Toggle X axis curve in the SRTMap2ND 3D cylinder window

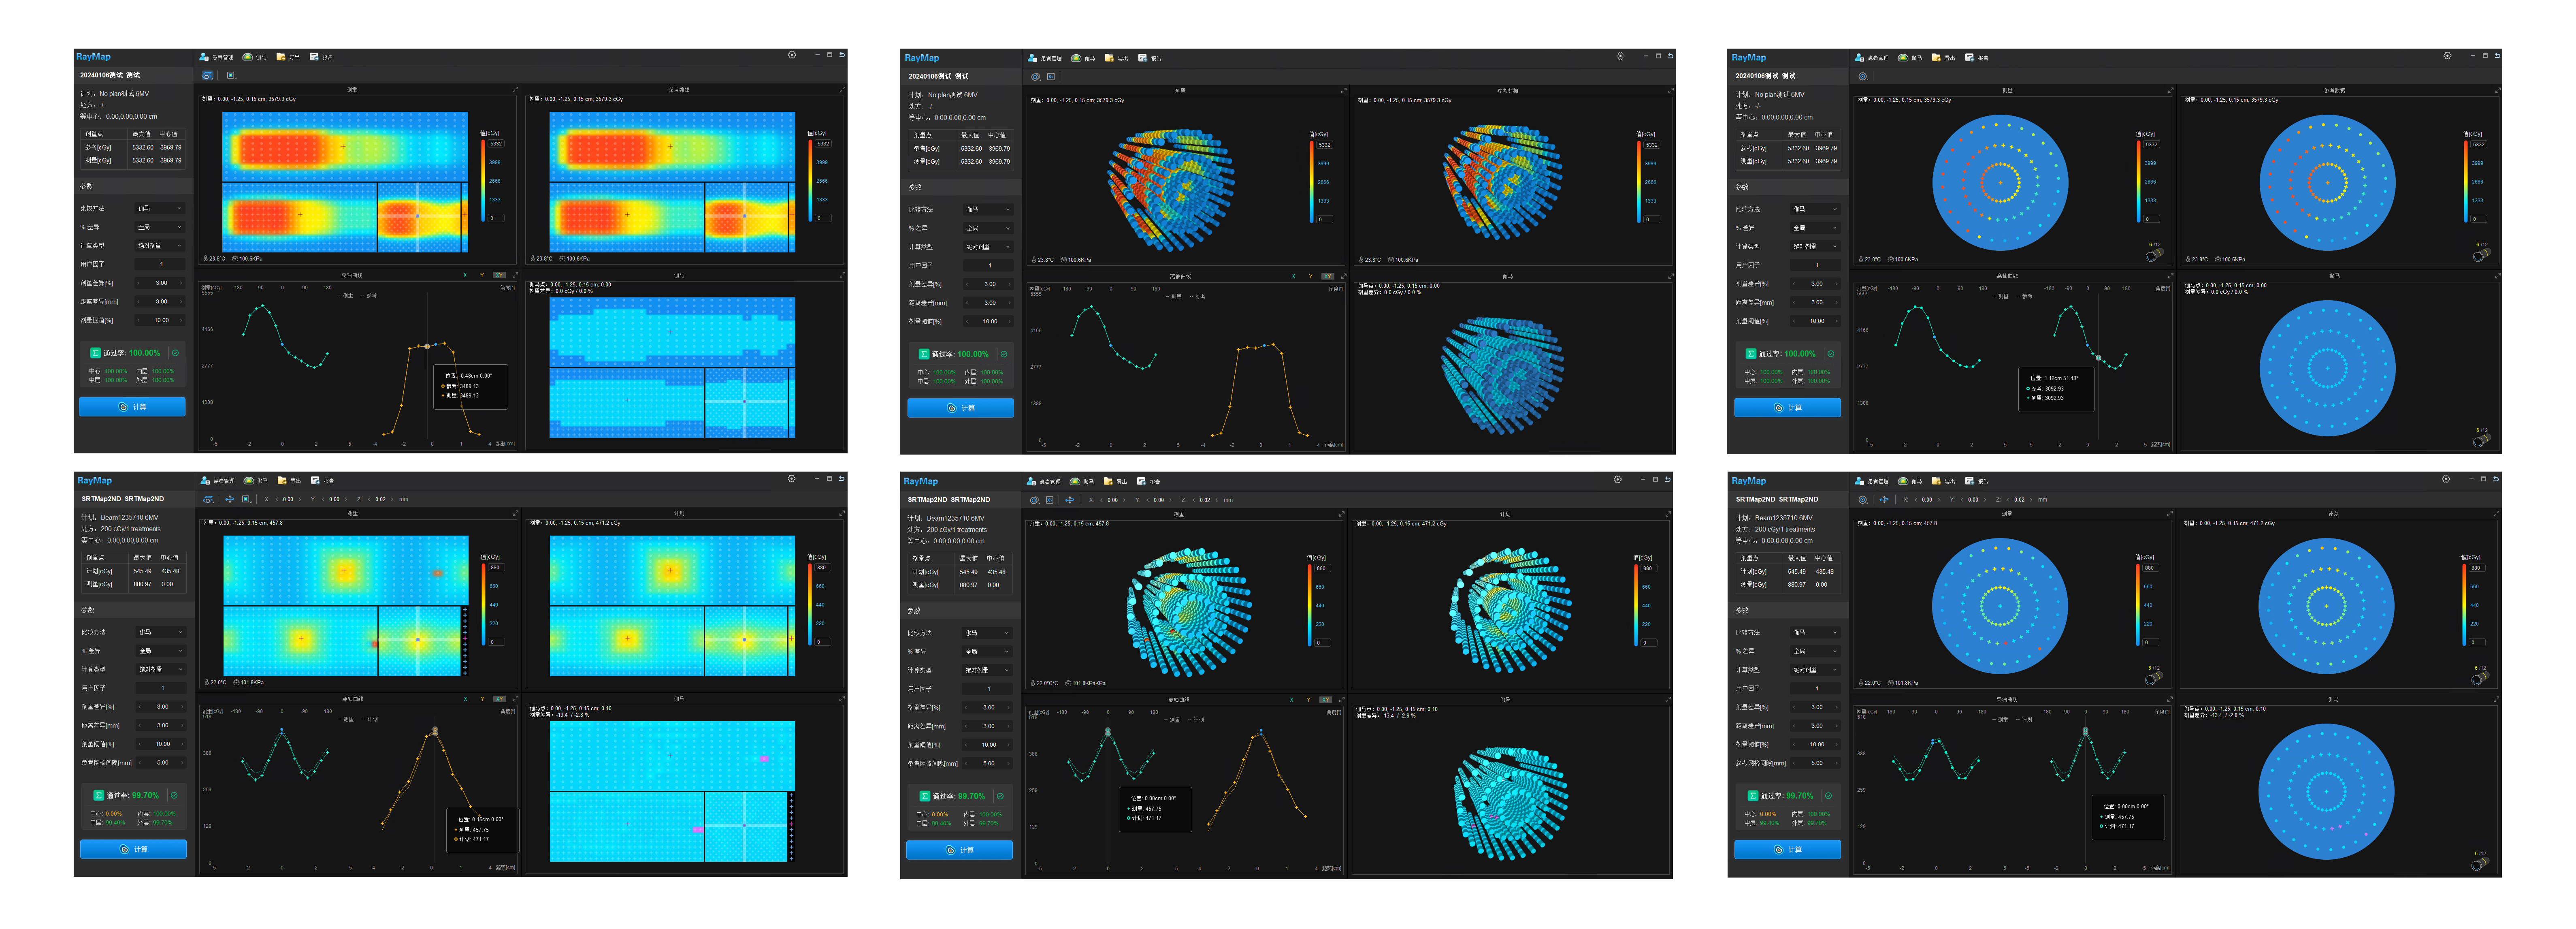[1292, 700]
